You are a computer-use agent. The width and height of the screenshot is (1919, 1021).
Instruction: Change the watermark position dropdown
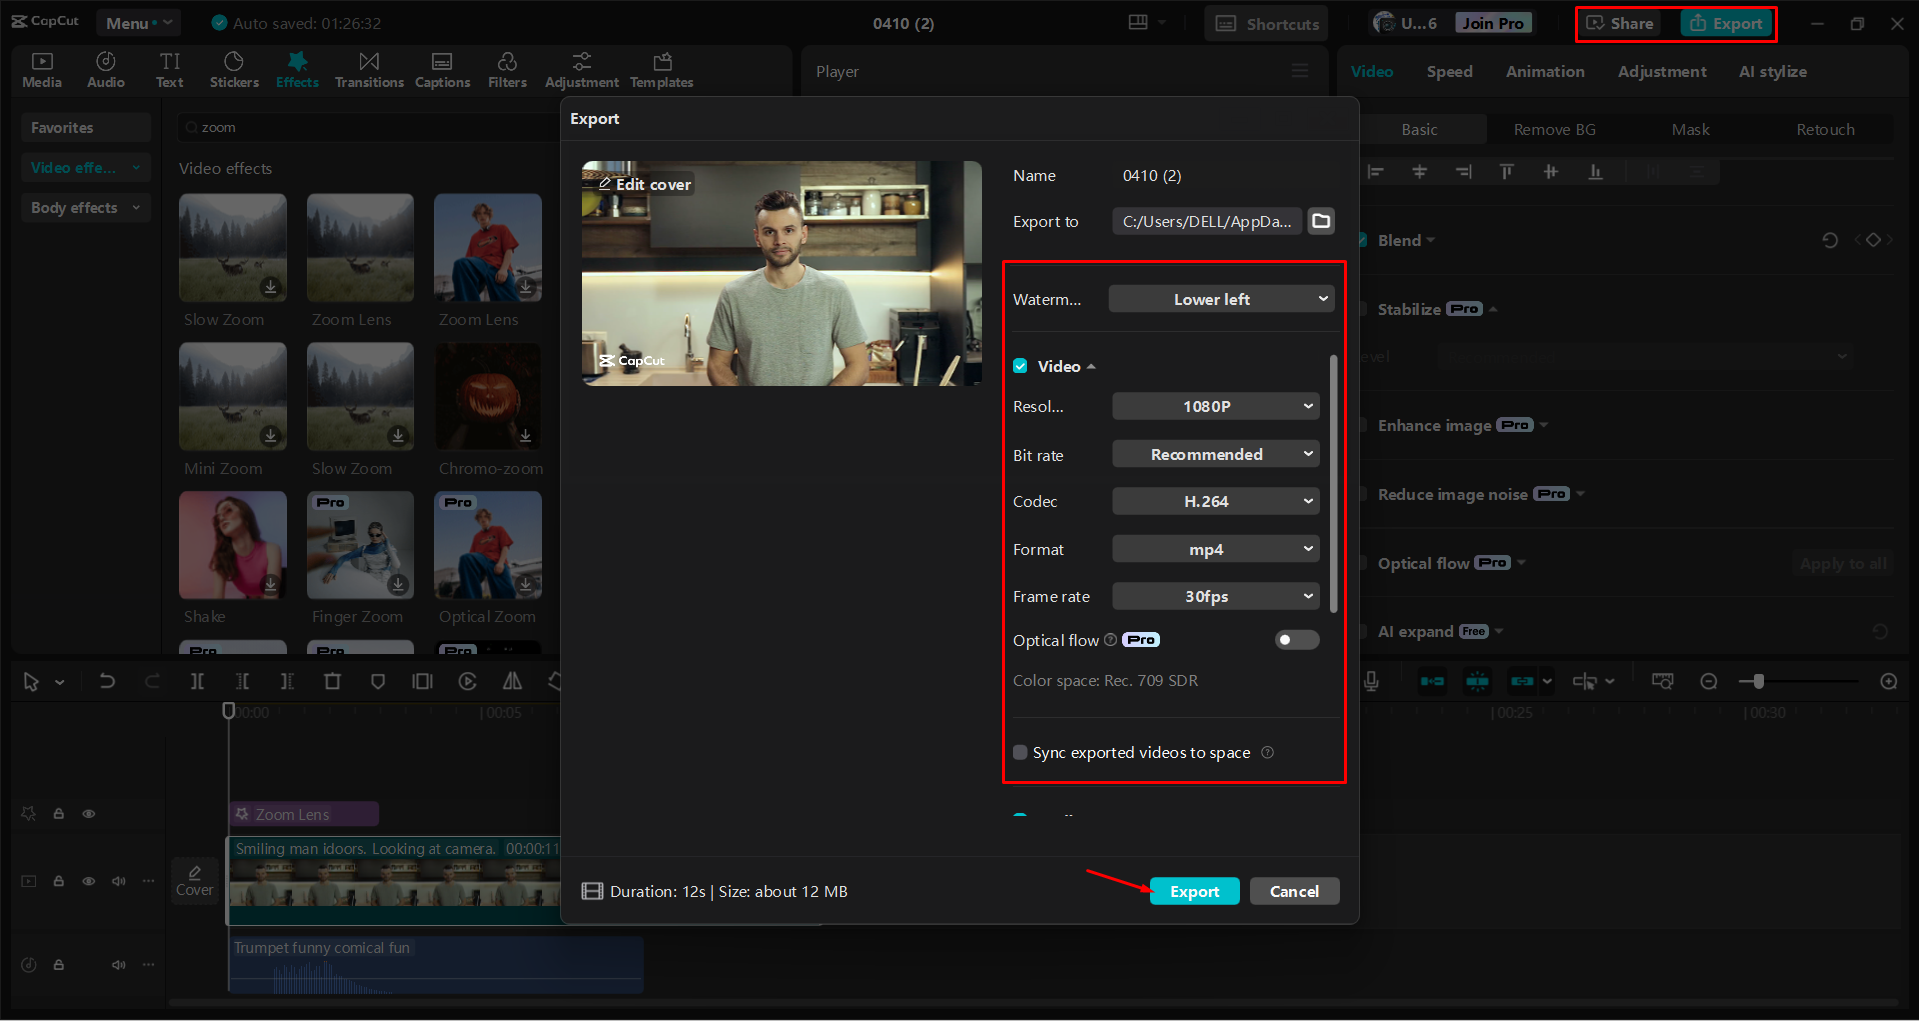tap(1221, 298)
